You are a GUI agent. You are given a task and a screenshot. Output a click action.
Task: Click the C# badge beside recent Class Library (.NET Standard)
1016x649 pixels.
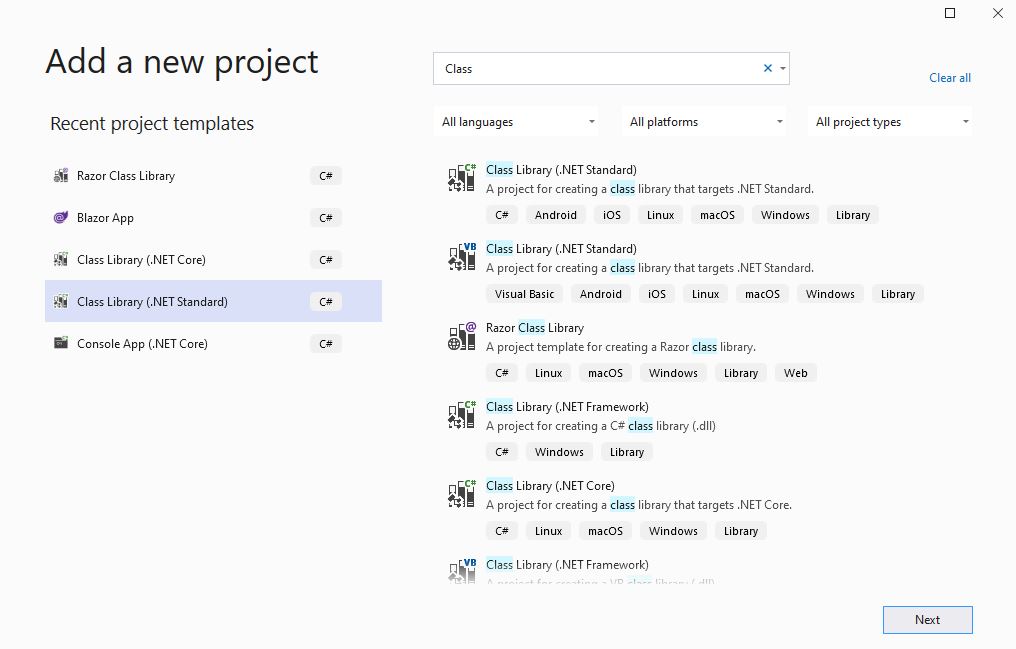click(x=326, y=302)
